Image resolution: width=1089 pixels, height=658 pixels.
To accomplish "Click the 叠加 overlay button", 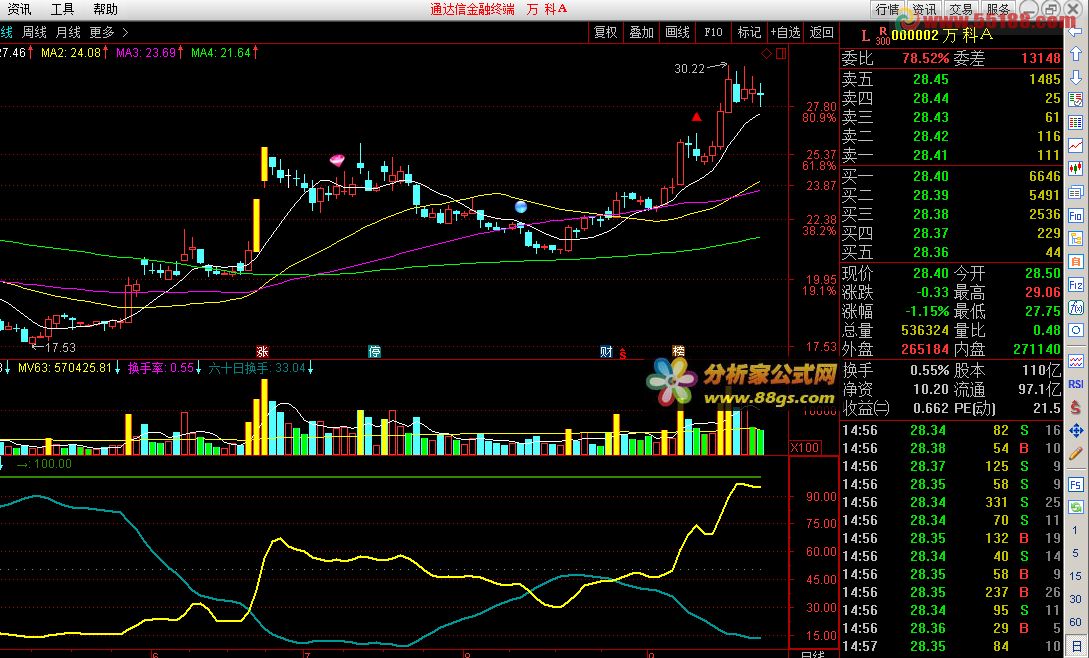I will point(641,32).
